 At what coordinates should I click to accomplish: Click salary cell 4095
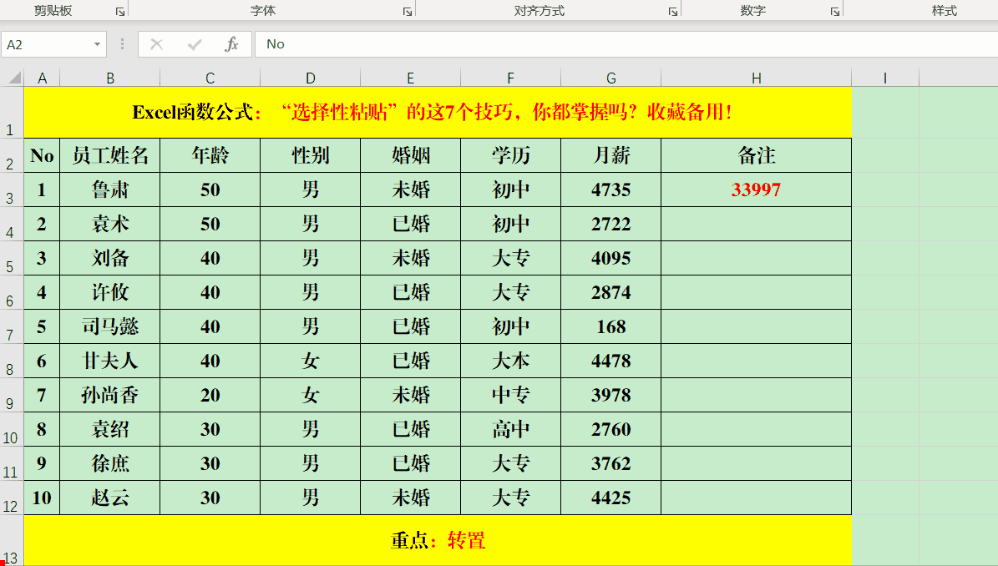click(611, 258)
